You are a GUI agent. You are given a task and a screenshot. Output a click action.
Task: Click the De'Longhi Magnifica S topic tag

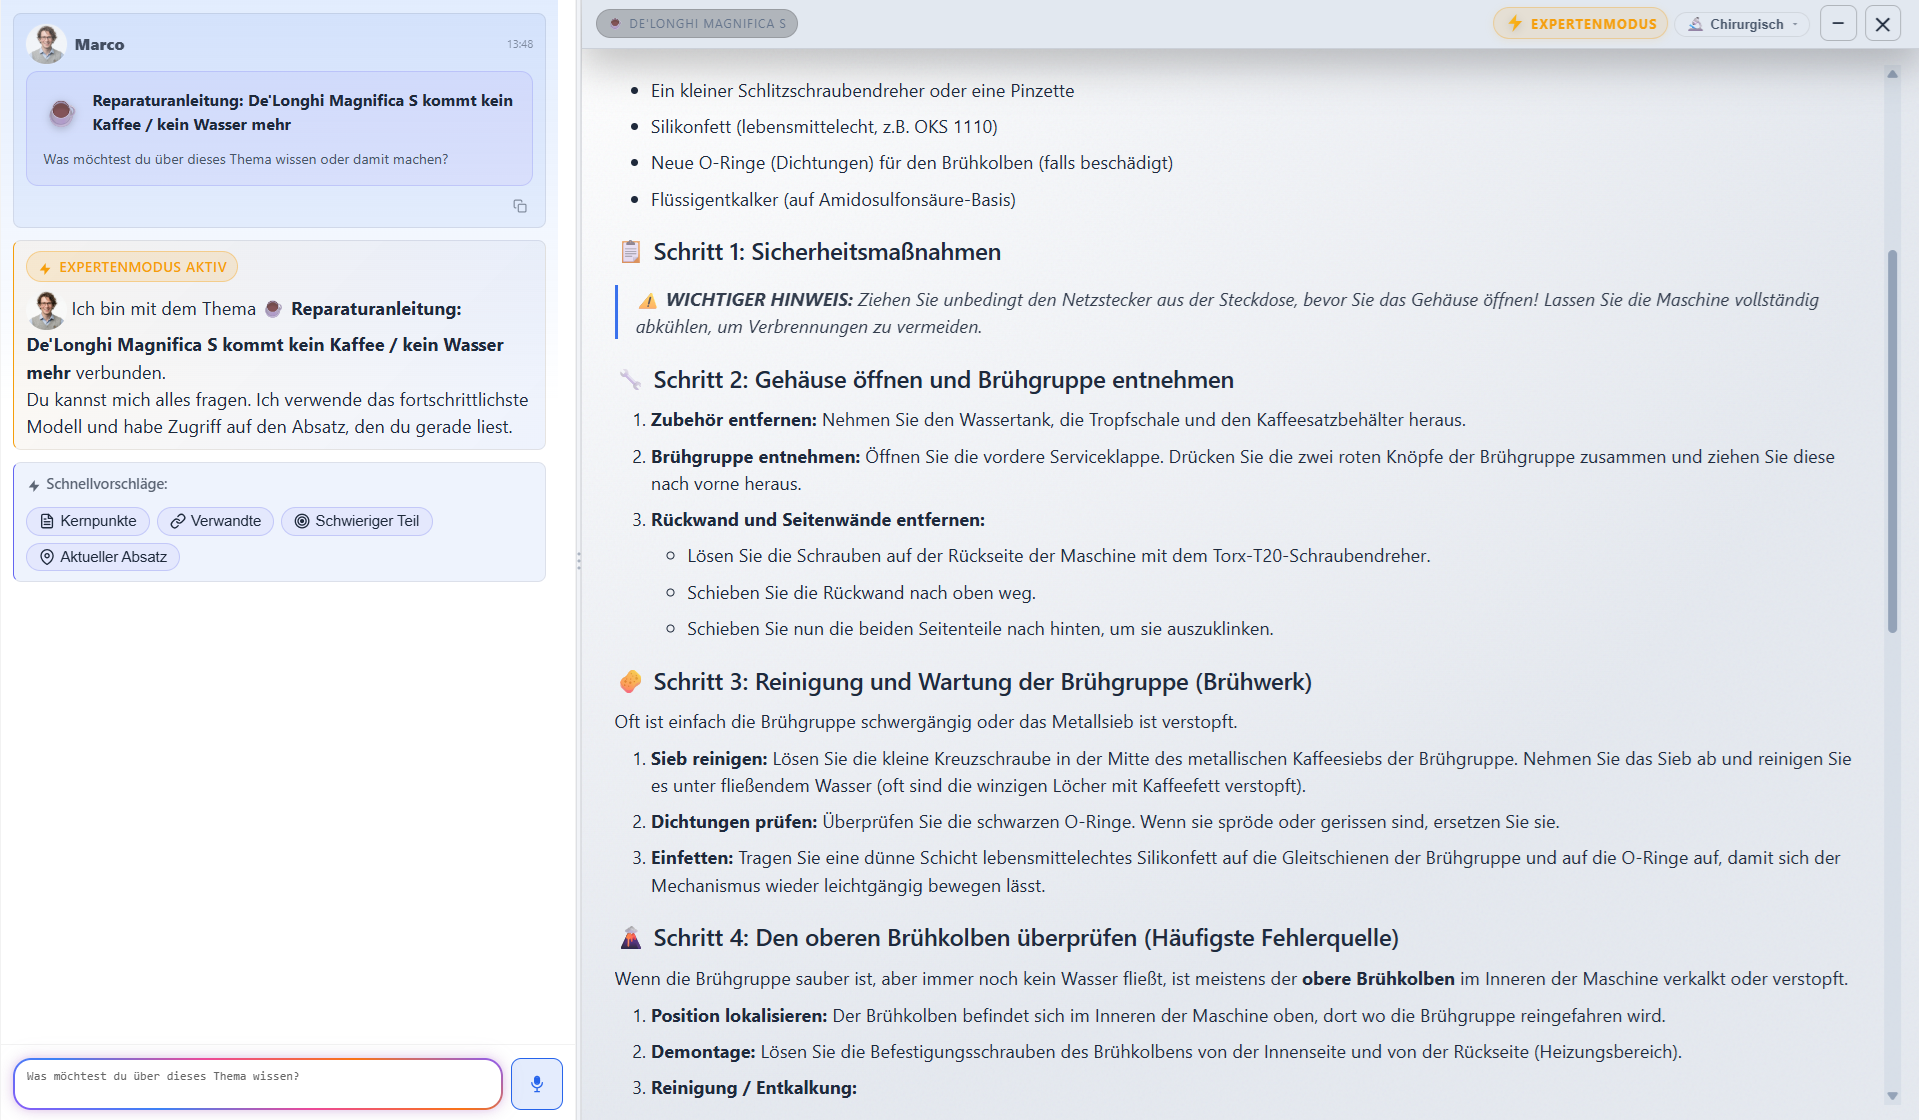tap(697, 23)
